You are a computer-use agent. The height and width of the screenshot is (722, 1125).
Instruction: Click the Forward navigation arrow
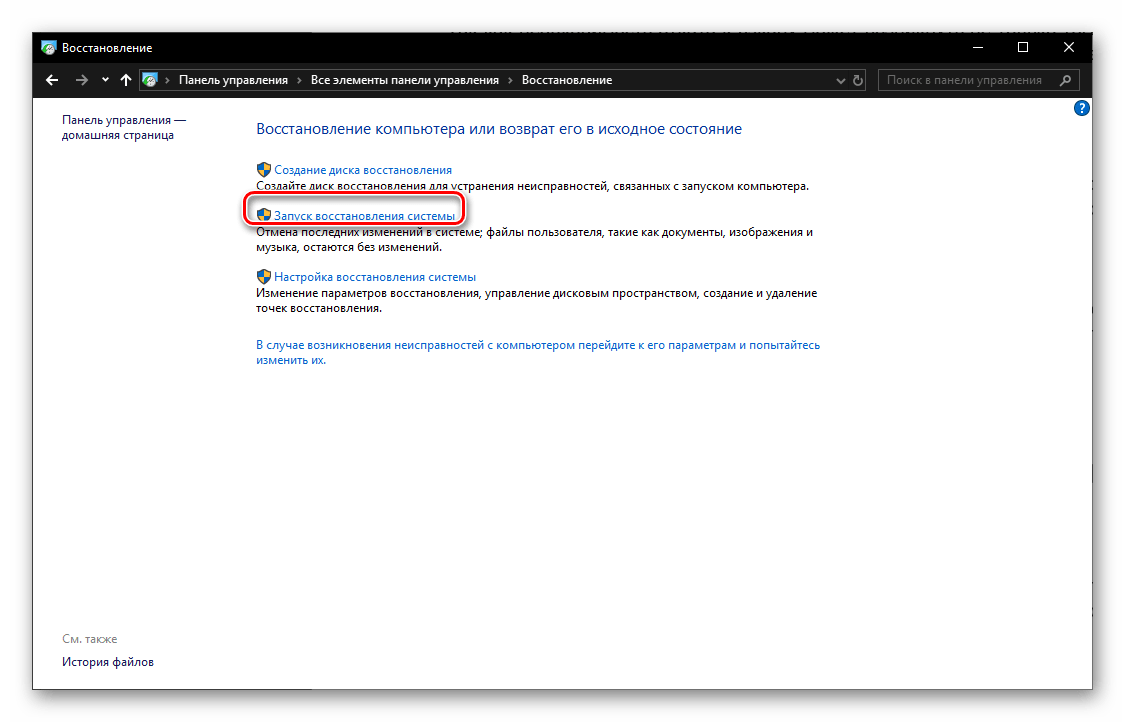pyautogui.click(x=82, y=80)
